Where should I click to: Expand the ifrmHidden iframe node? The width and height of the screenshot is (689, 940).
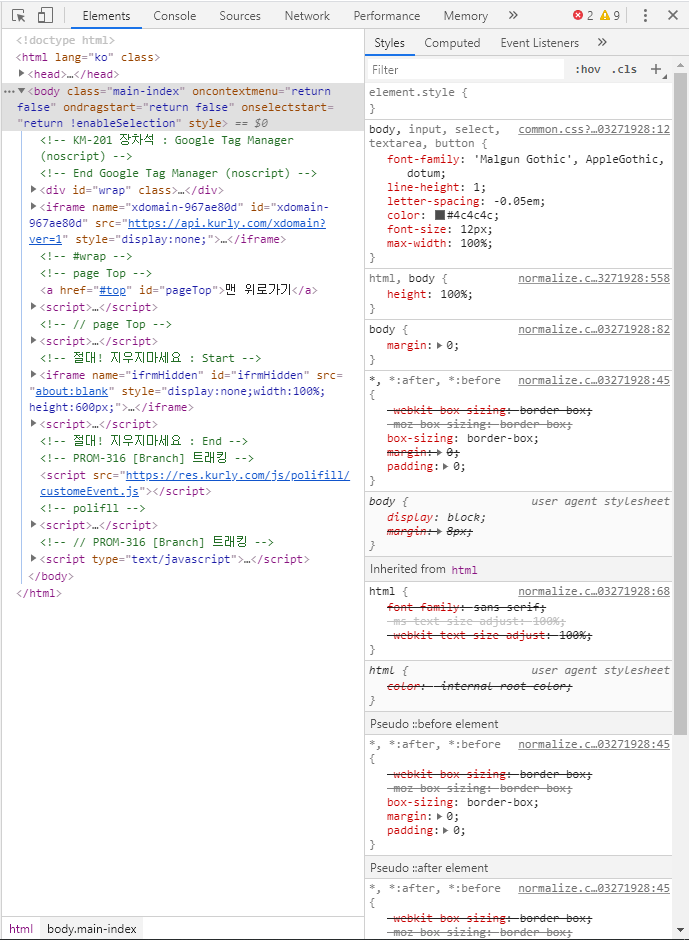[34, 374]
